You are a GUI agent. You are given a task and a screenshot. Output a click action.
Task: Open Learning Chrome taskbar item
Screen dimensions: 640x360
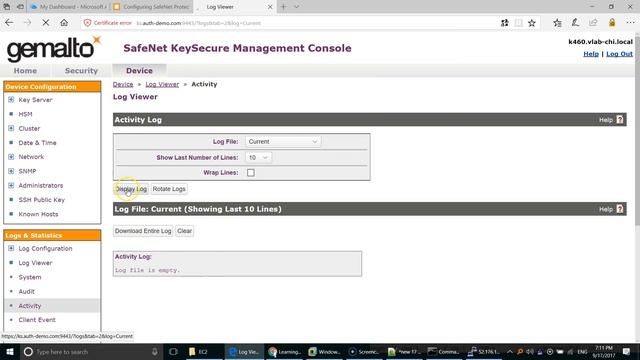pos(284,351)
